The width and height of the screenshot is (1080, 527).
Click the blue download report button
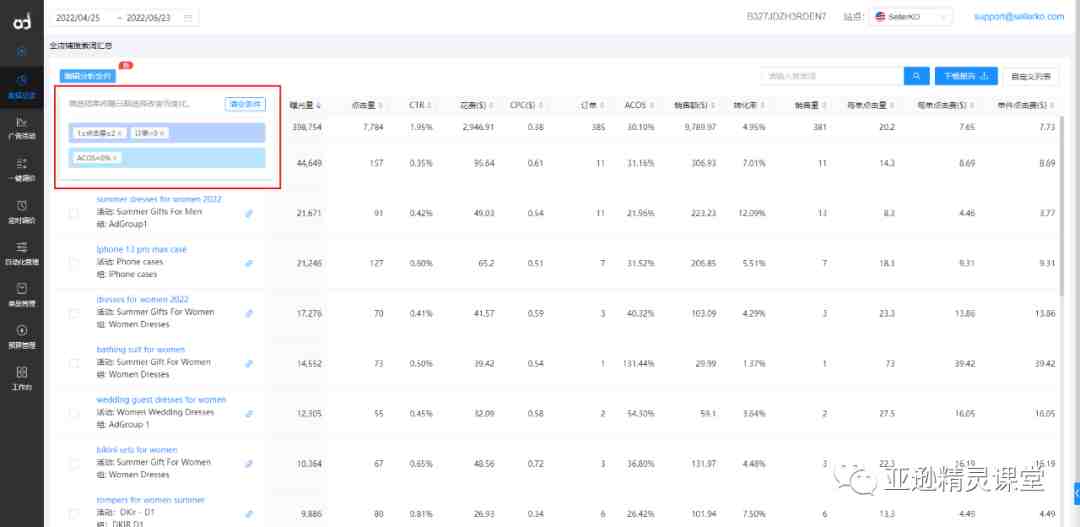tap(966, 76)
